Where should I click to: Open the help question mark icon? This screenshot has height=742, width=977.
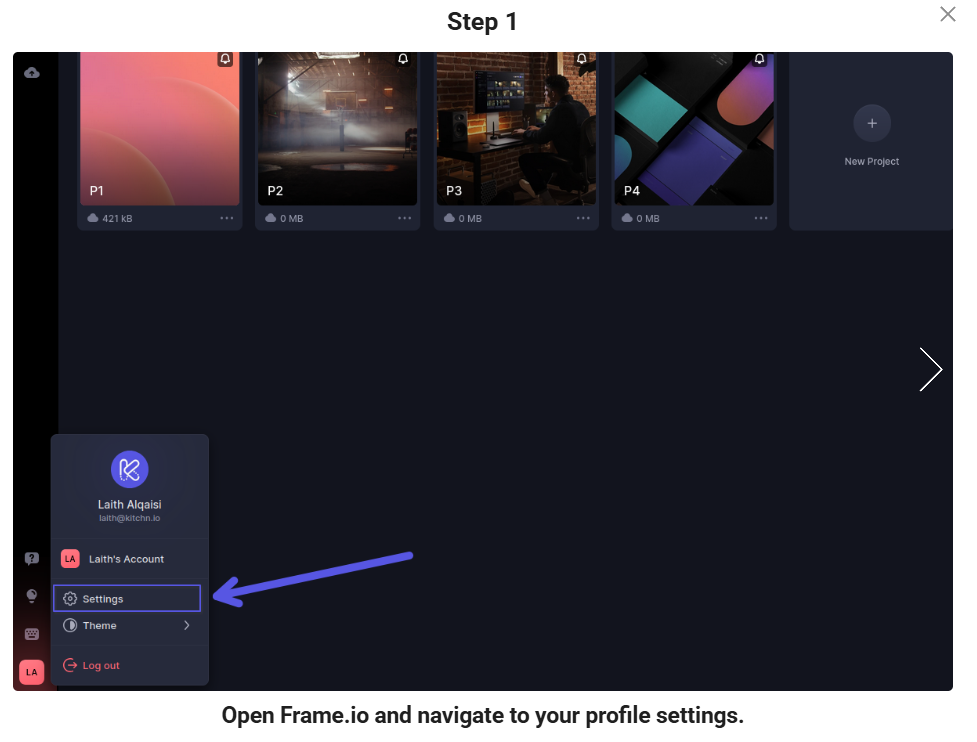(x=32, y=559)
